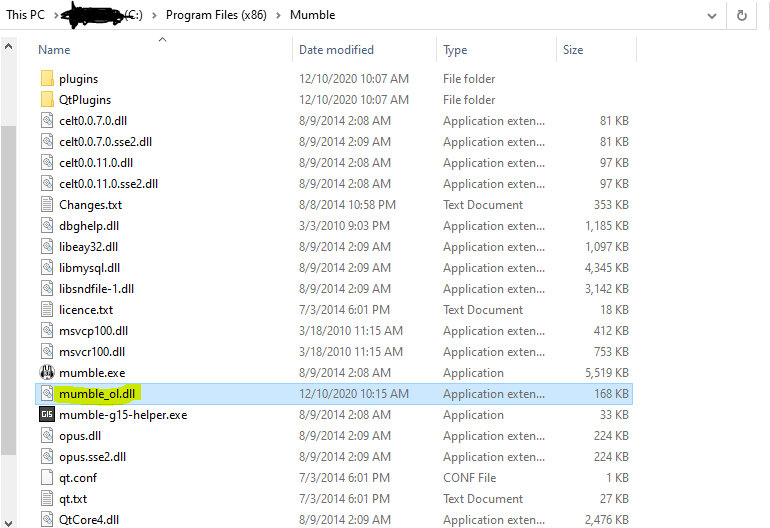This screenshot has width=770, height=528.
Task: Expand the chevron after Program Files (x86)
Action: pos(278,15)
